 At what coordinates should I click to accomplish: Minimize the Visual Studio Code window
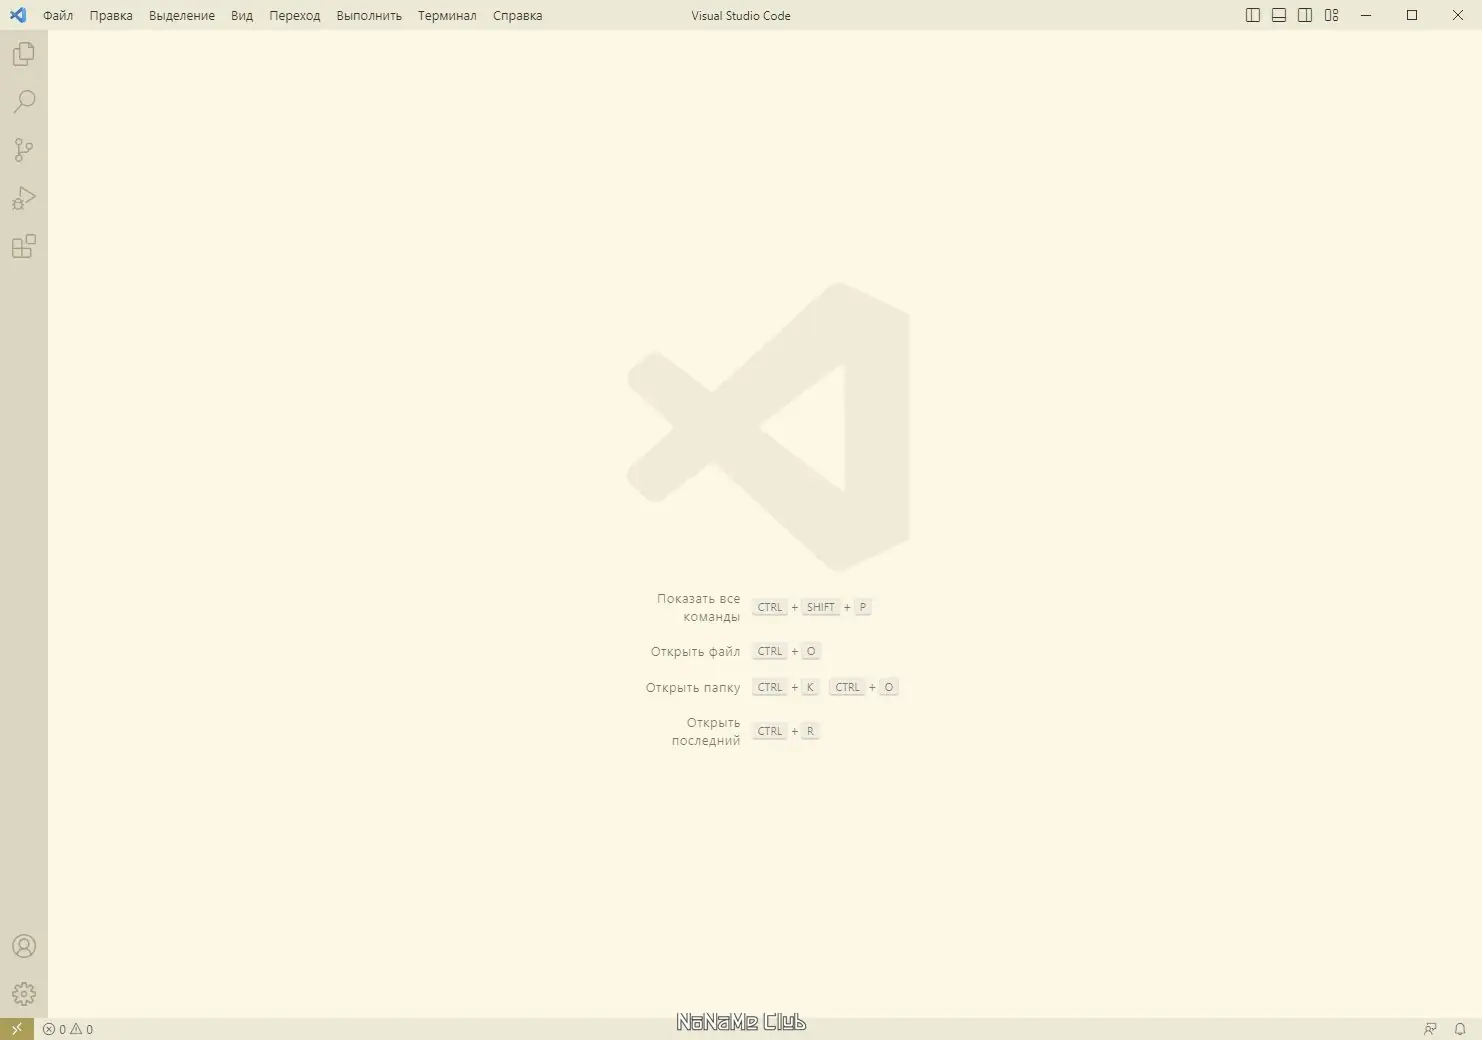point(1366,15)
